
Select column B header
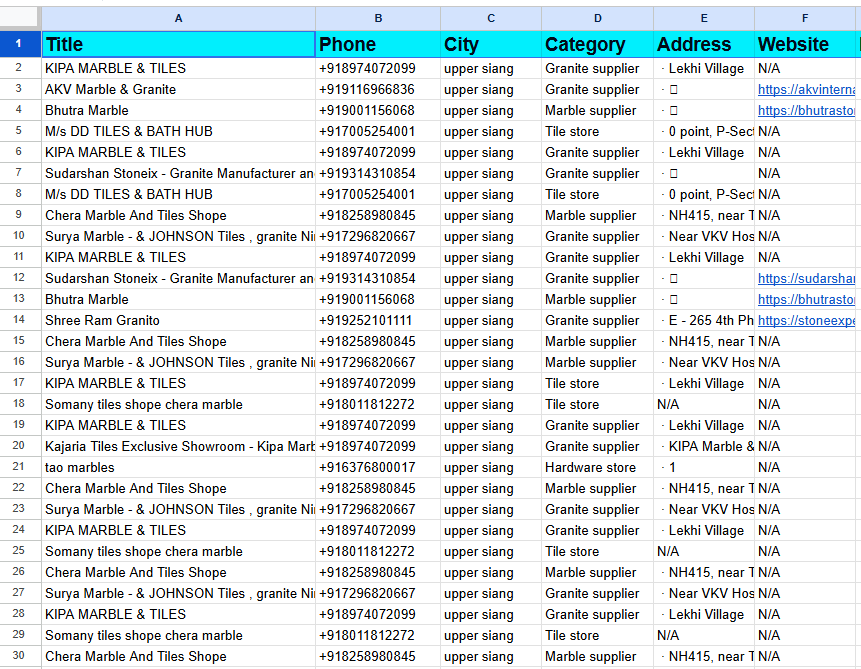tap(378, 19)
